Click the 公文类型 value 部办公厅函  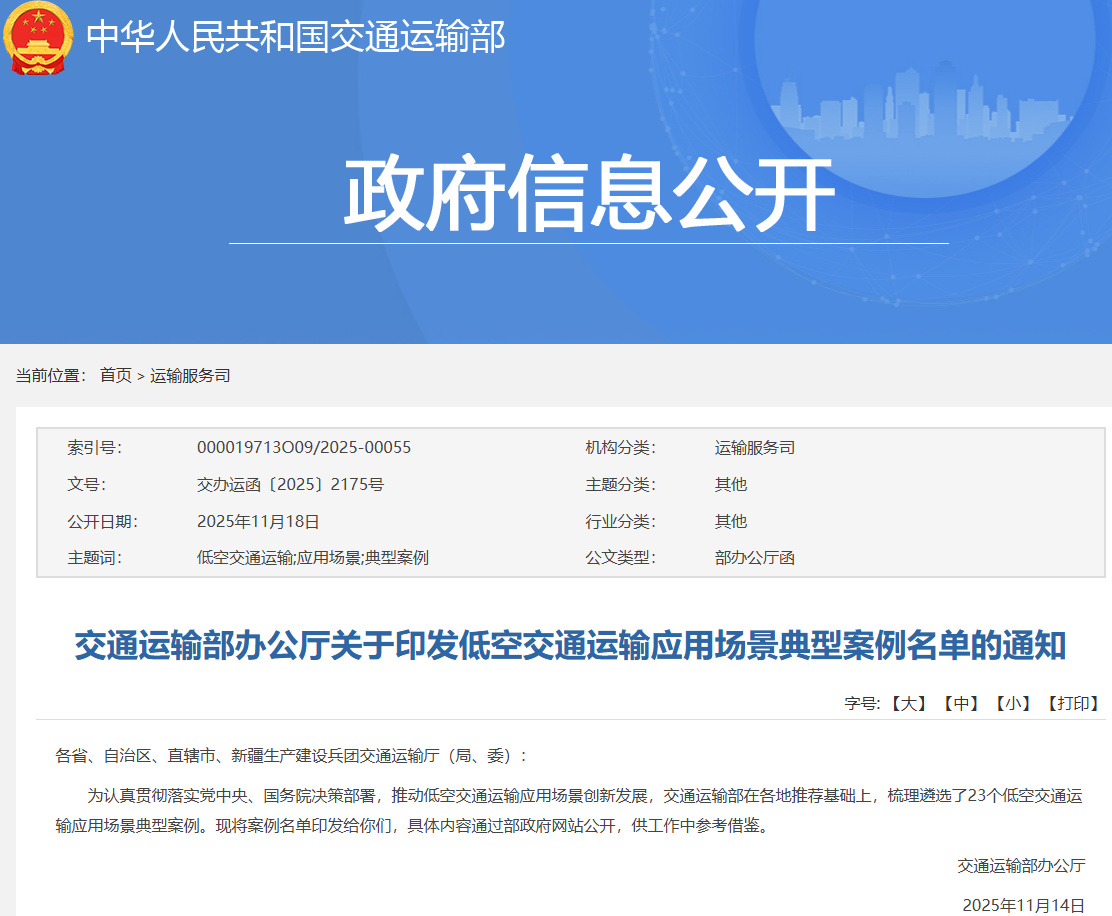coord(754,558)
